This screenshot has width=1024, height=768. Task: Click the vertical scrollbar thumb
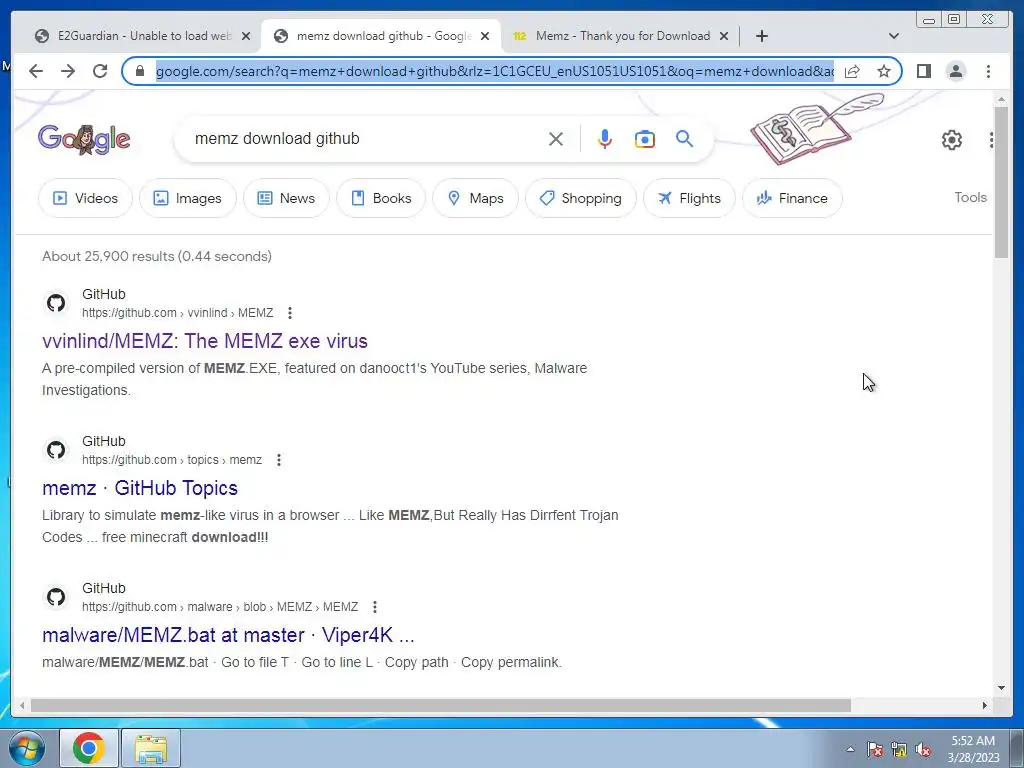click(1002, 182)
